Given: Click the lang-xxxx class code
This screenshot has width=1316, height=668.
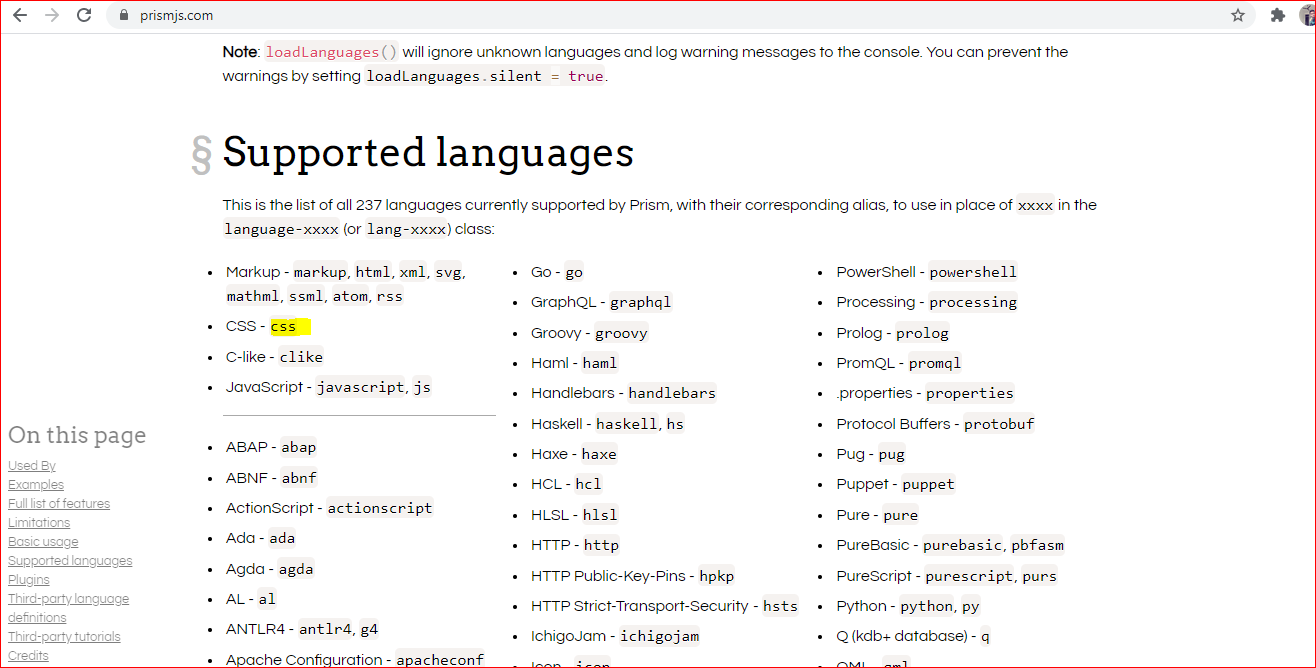Looking at the screenshot, I should tap(406, 229).
